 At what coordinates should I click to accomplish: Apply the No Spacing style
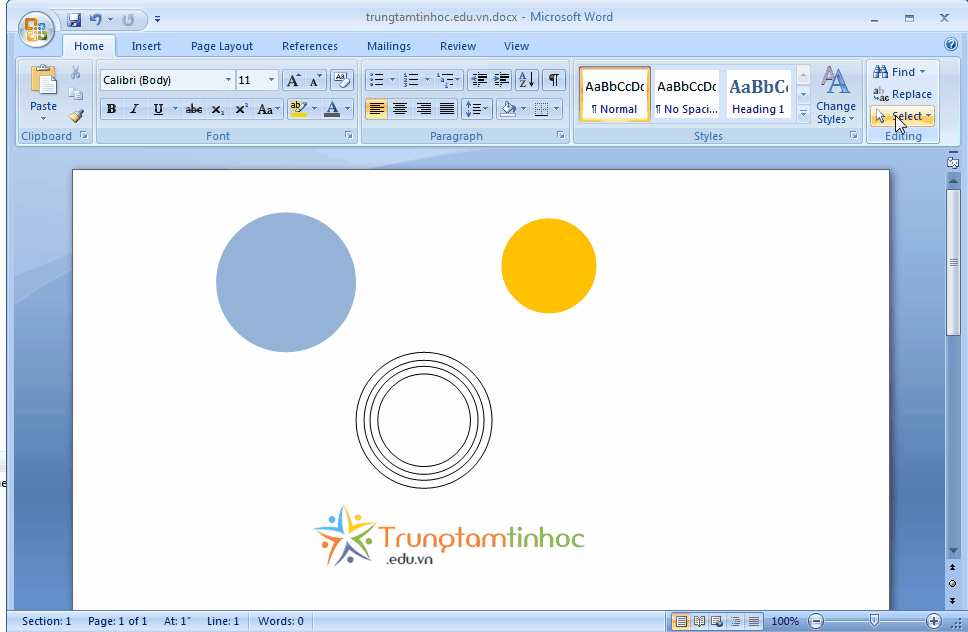tap(686, 94)
